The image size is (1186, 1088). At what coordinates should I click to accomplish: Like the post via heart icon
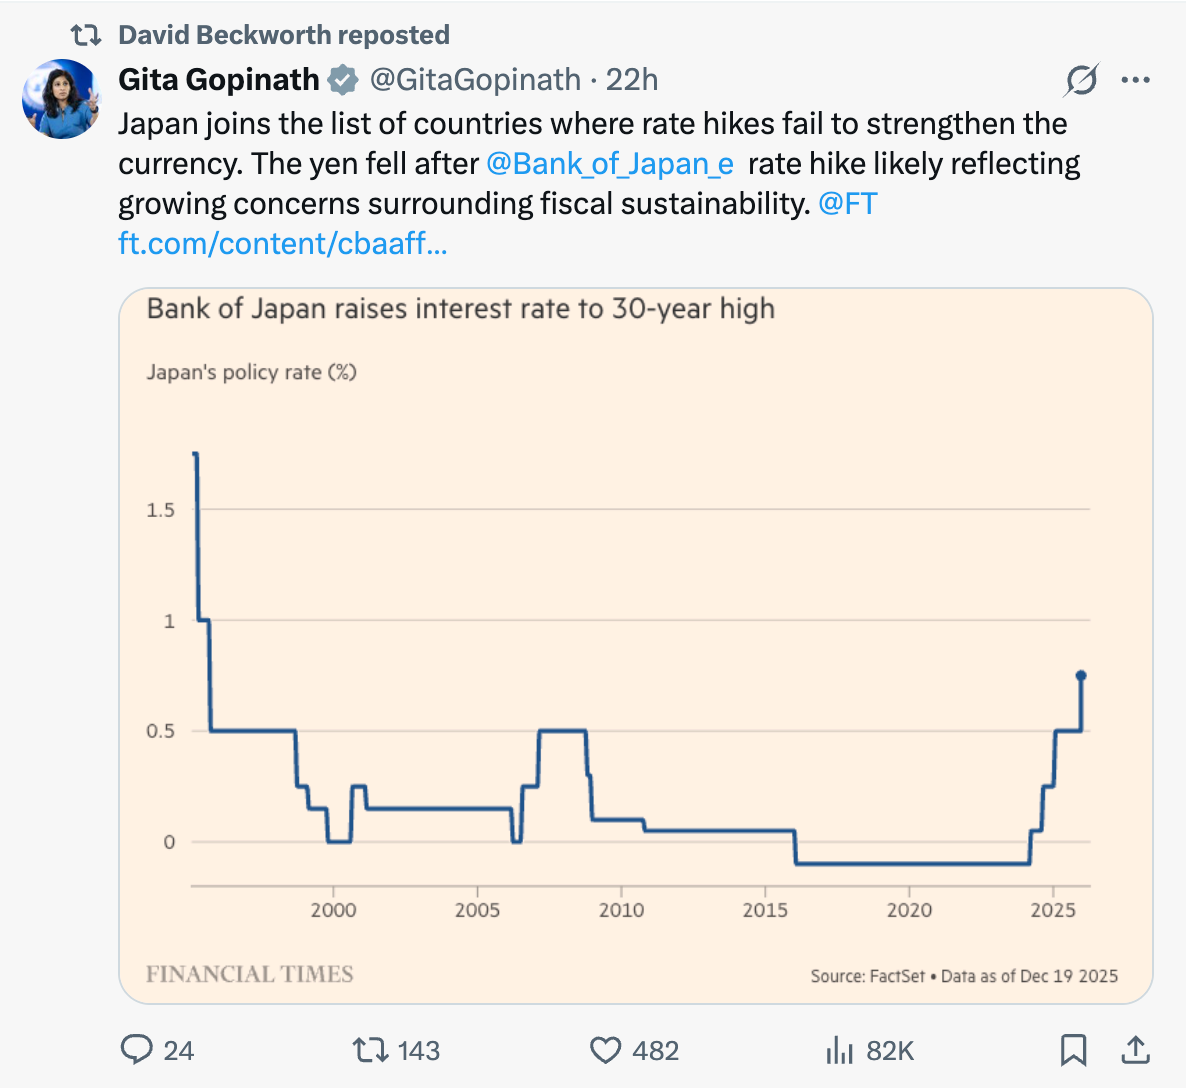605,1050
